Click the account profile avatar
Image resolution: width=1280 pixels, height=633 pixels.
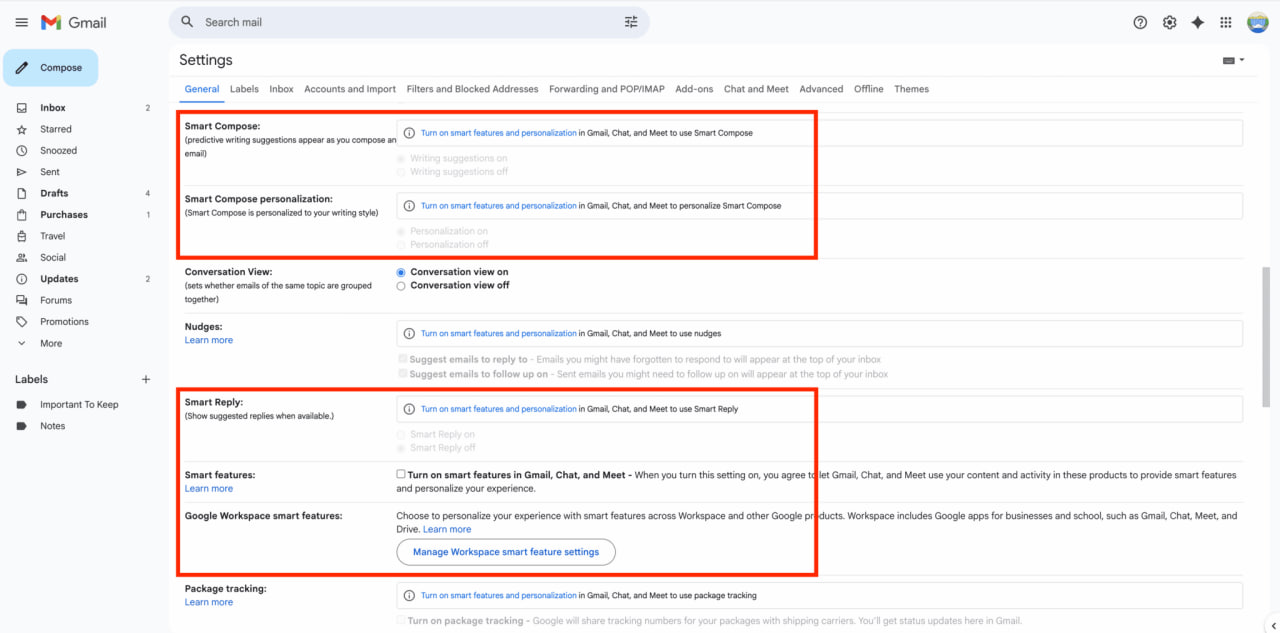pyautogui.click(x=1257, y=23)
